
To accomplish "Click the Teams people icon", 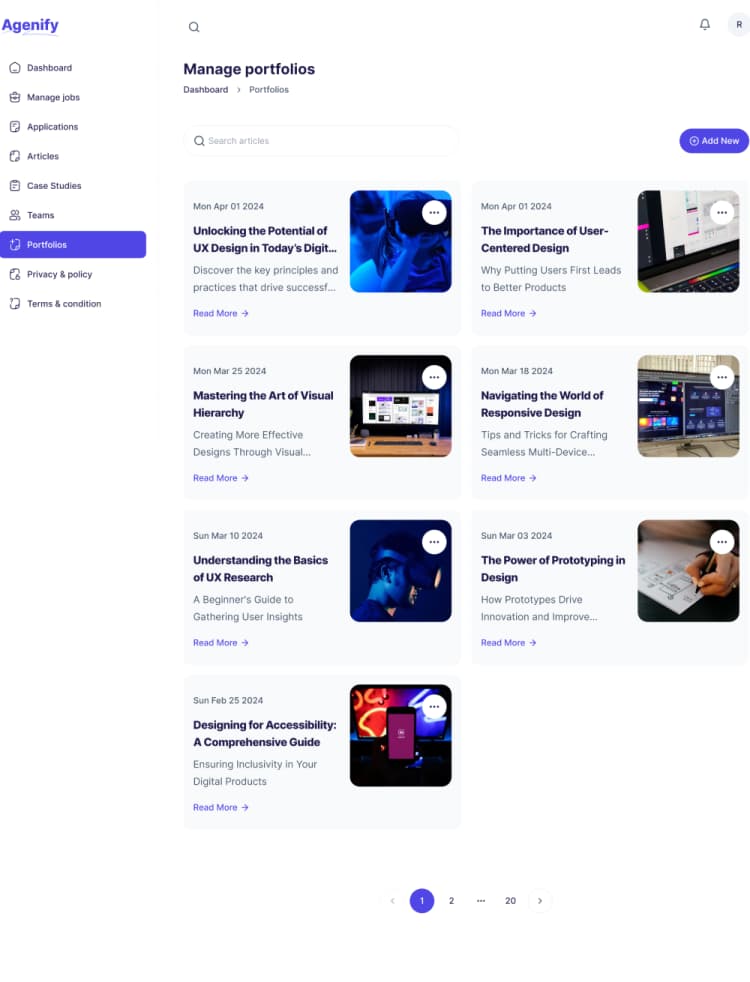I will [x=15, y=215].
